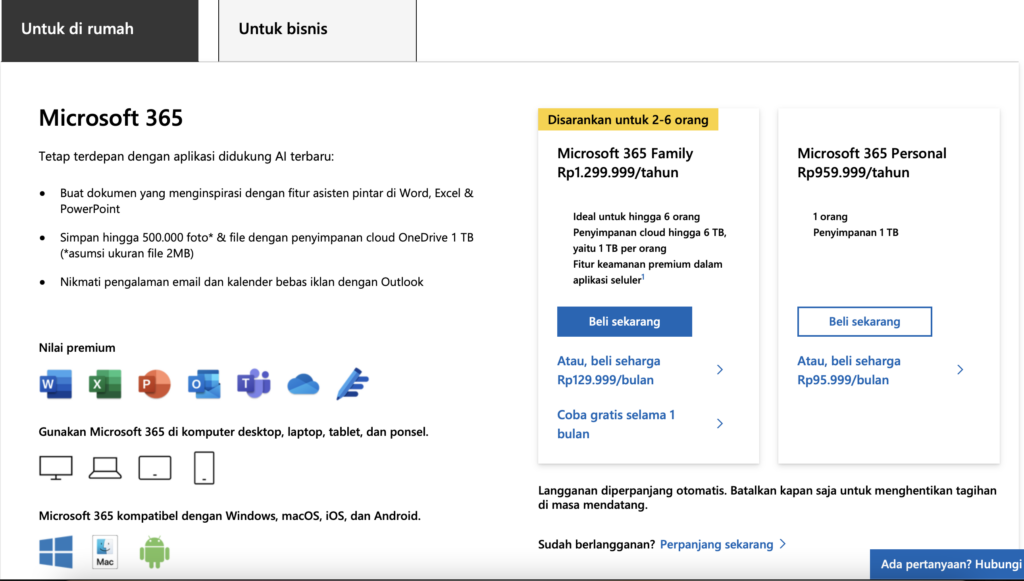This screenshot has height=581, width=1024.
Task: Click the Microsoft Teams icon
Action: pos(254,383)
